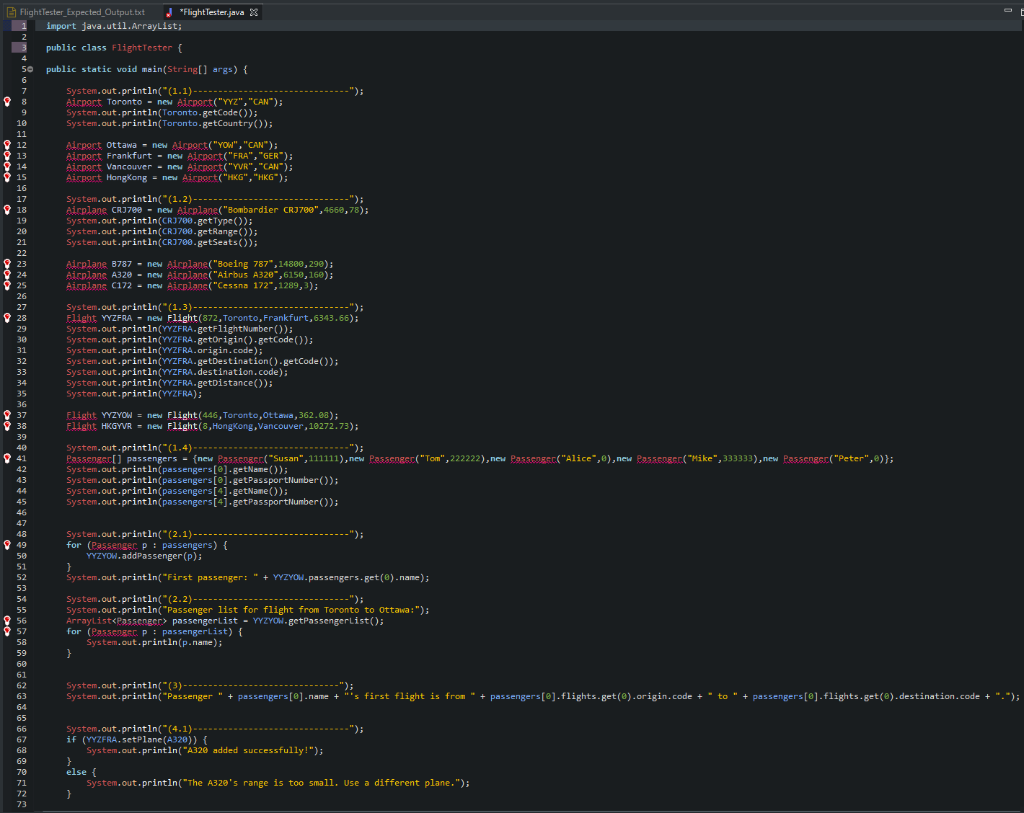Image resolution: width=1024 pixels, height=813 pixels.
Task: Click the error lightbulb marker beside line 8
Action: 7,101
